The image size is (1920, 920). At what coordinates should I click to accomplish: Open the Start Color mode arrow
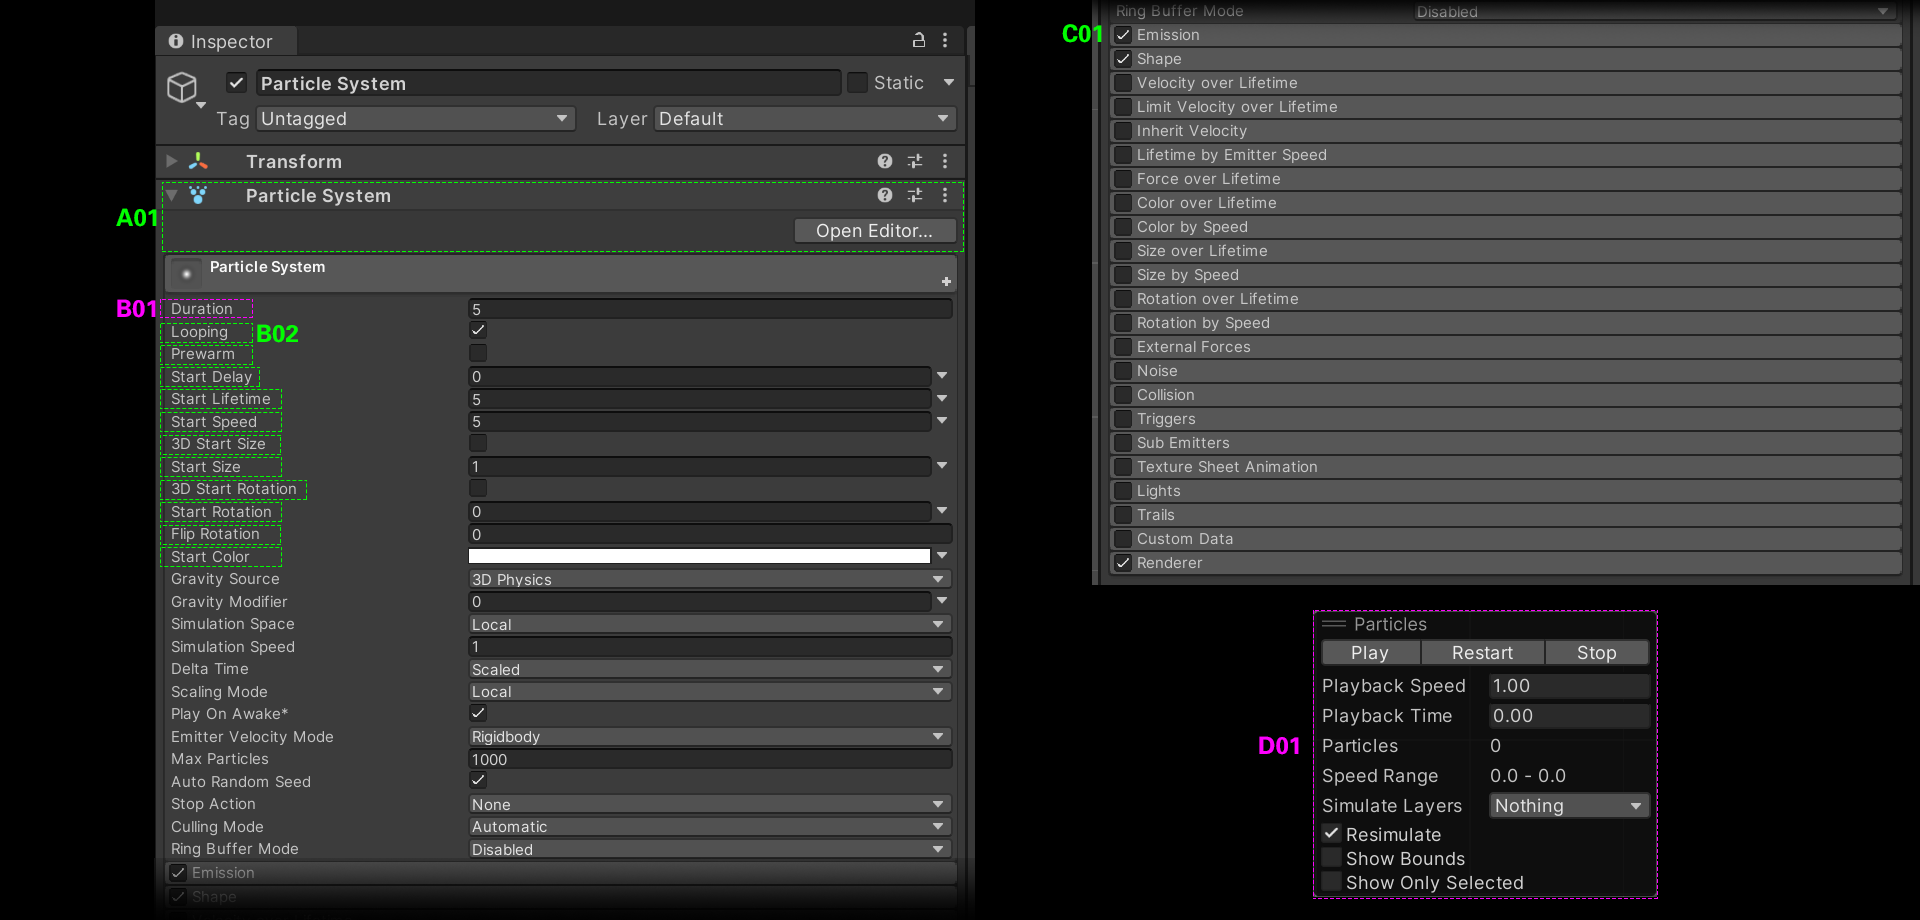point(942,556)
